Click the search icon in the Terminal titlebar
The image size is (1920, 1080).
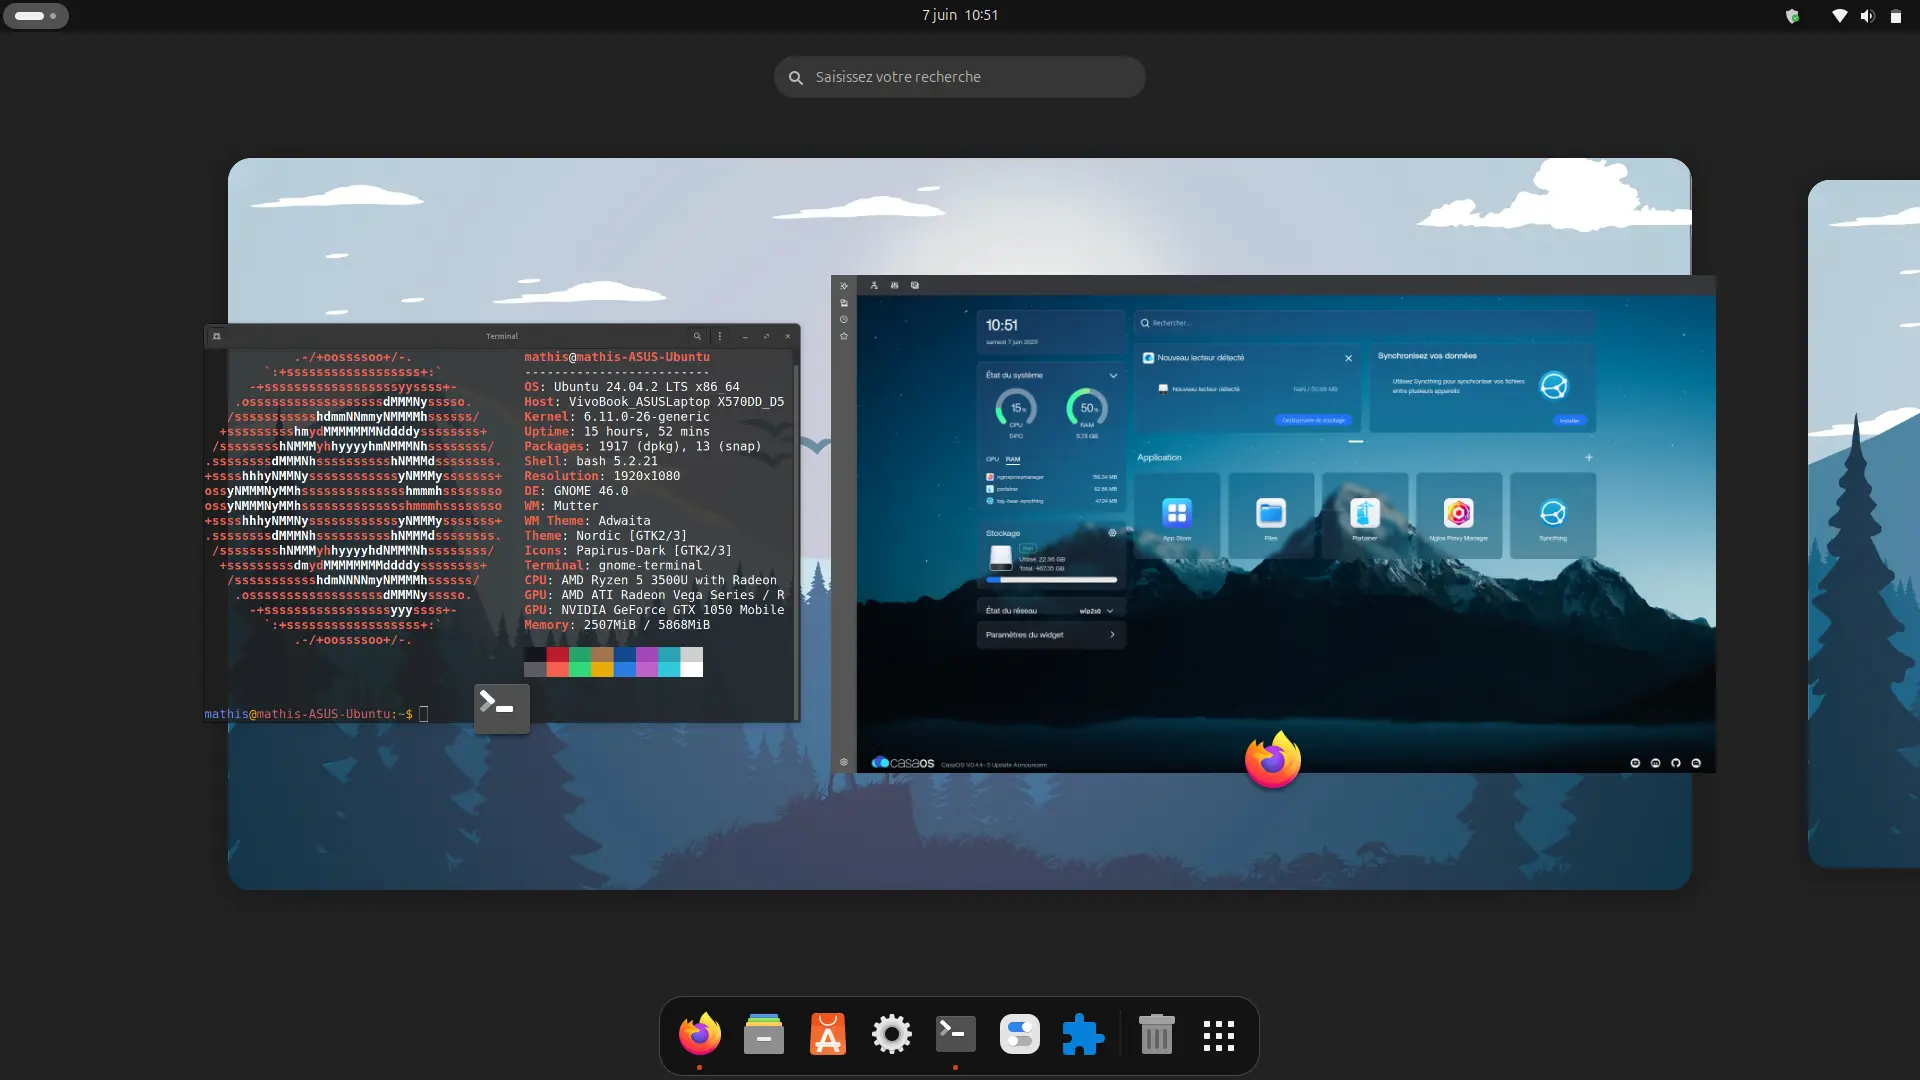(698, 336)
